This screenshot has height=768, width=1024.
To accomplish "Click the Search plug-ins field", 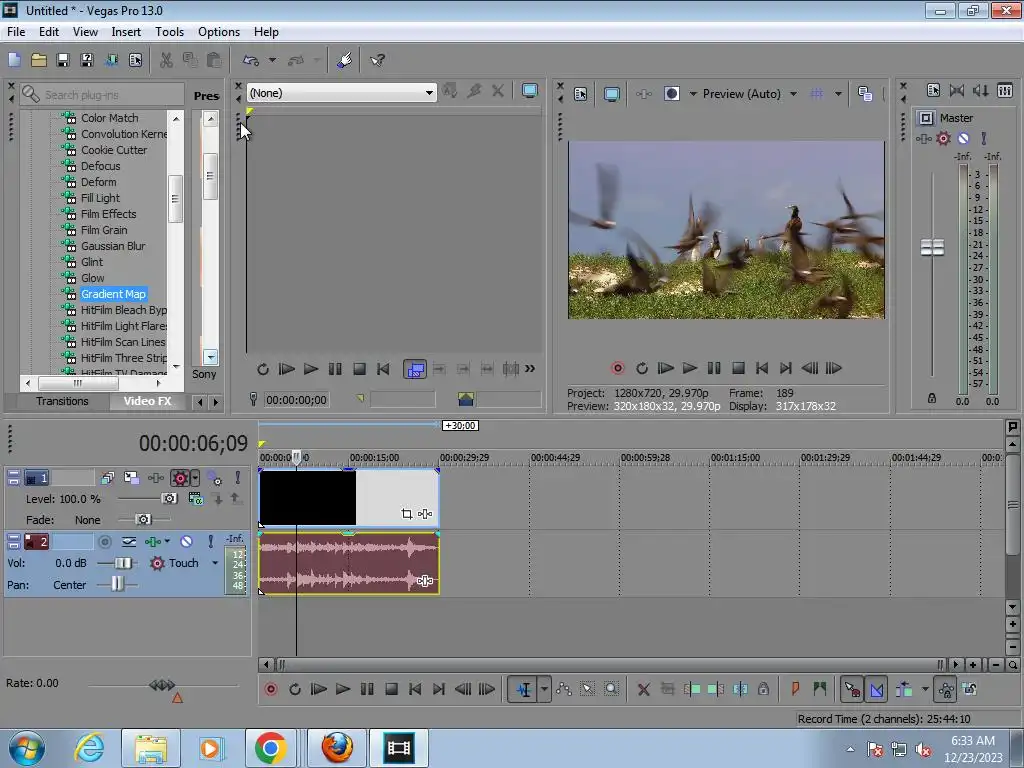I will click(101, 95).
